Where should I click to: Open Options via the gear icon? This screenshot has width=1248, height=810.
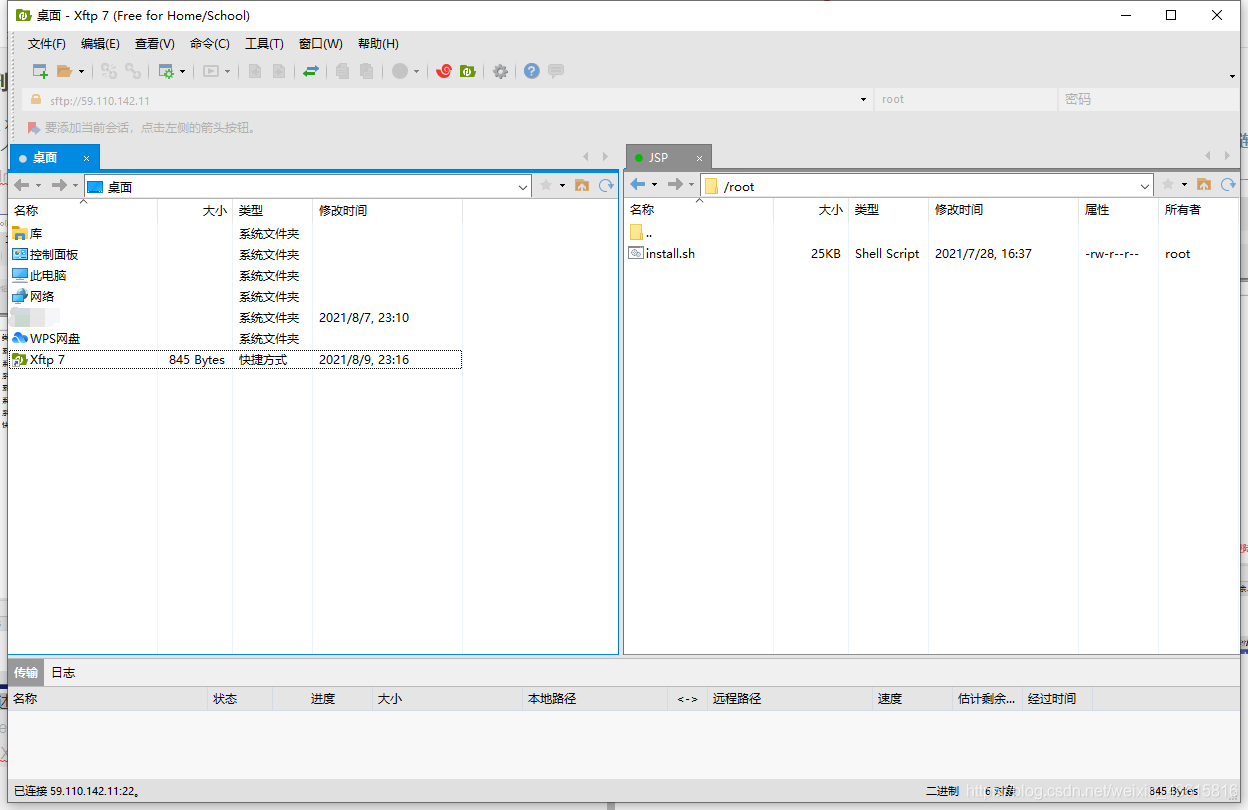(500, 71)
